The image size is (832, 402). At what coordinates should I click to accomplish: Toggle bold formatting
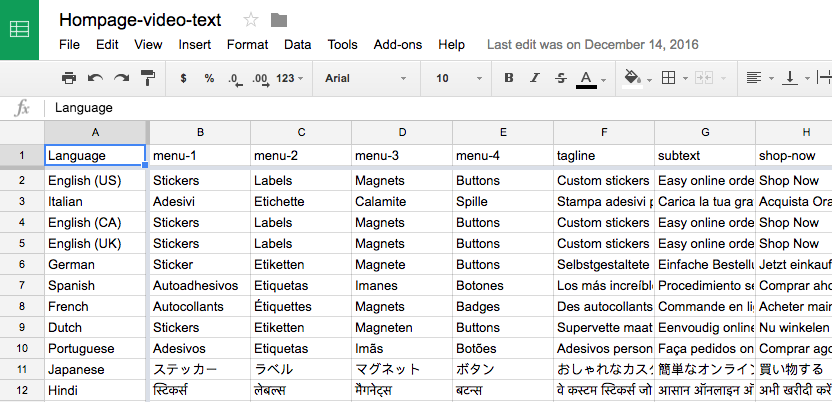click(x=508, y=78)
